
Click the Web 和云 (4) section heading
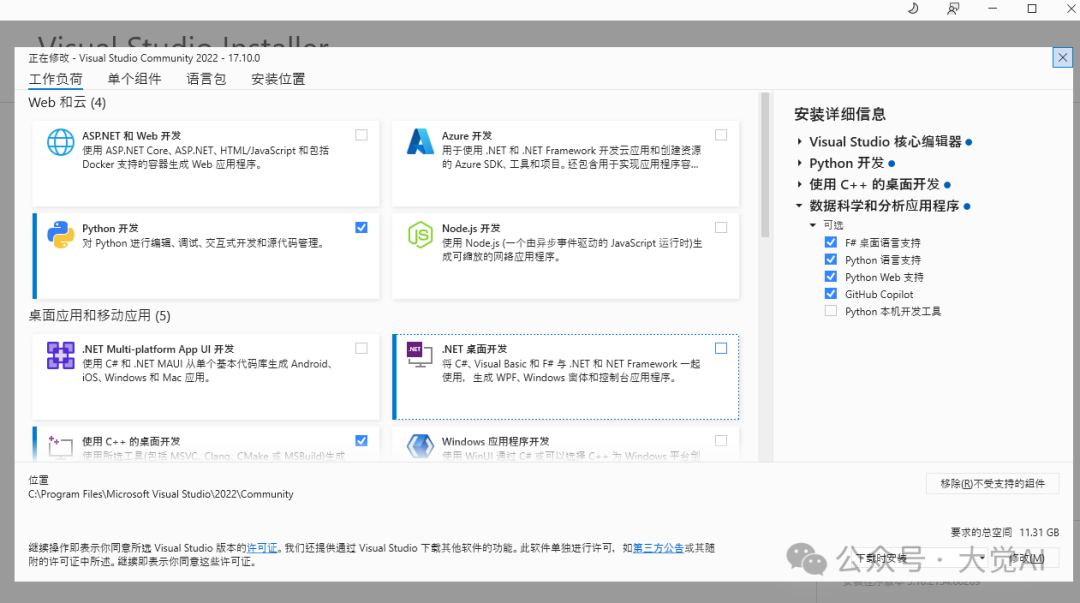pos(67,103)
